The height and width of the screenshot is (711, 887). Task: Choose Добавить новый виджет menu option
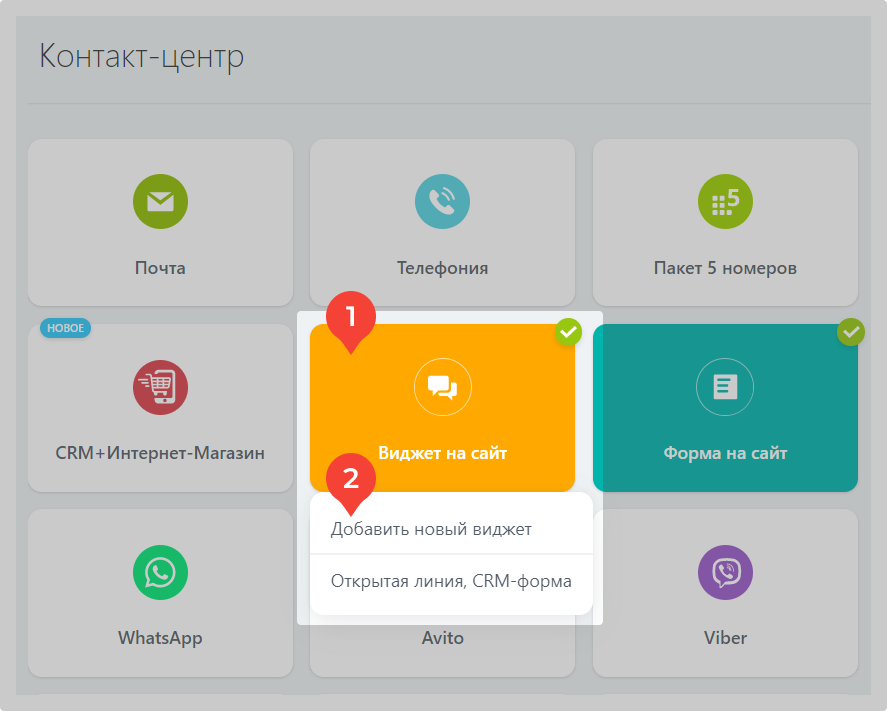tap(431, 529)
